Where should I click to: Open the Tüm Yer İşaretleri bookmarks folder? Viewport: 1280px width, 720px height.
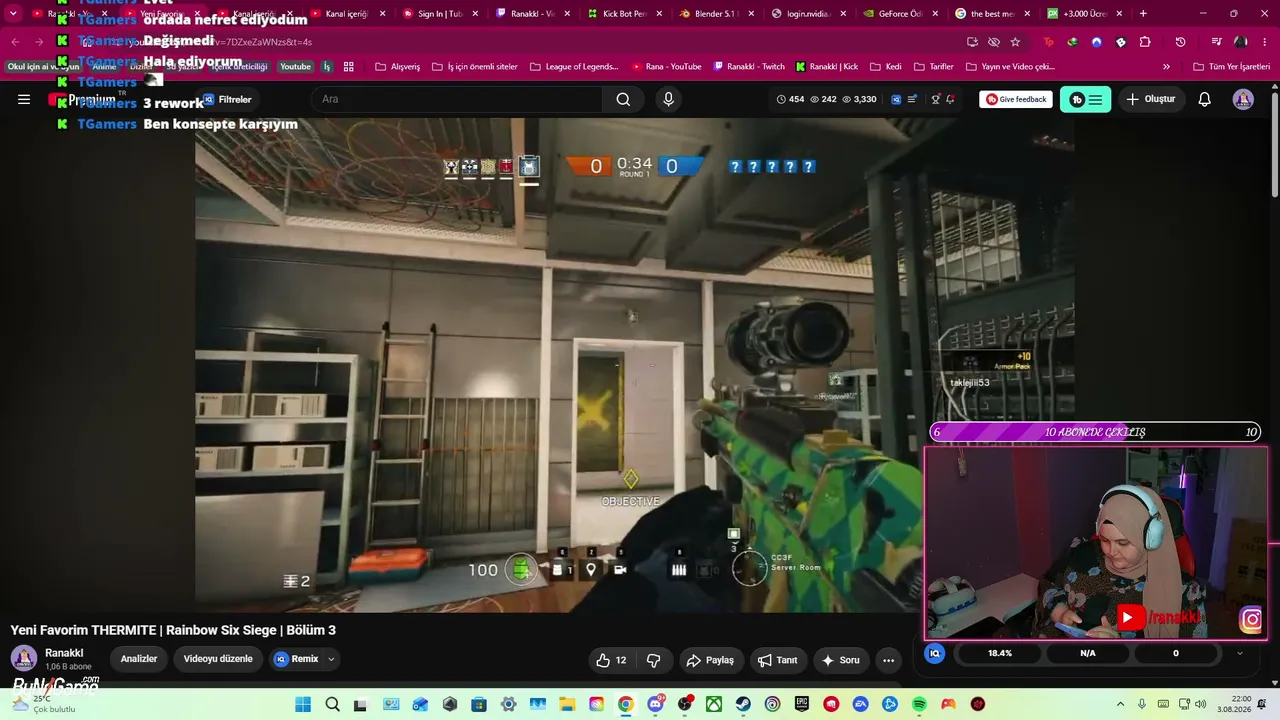[1231, 67]
